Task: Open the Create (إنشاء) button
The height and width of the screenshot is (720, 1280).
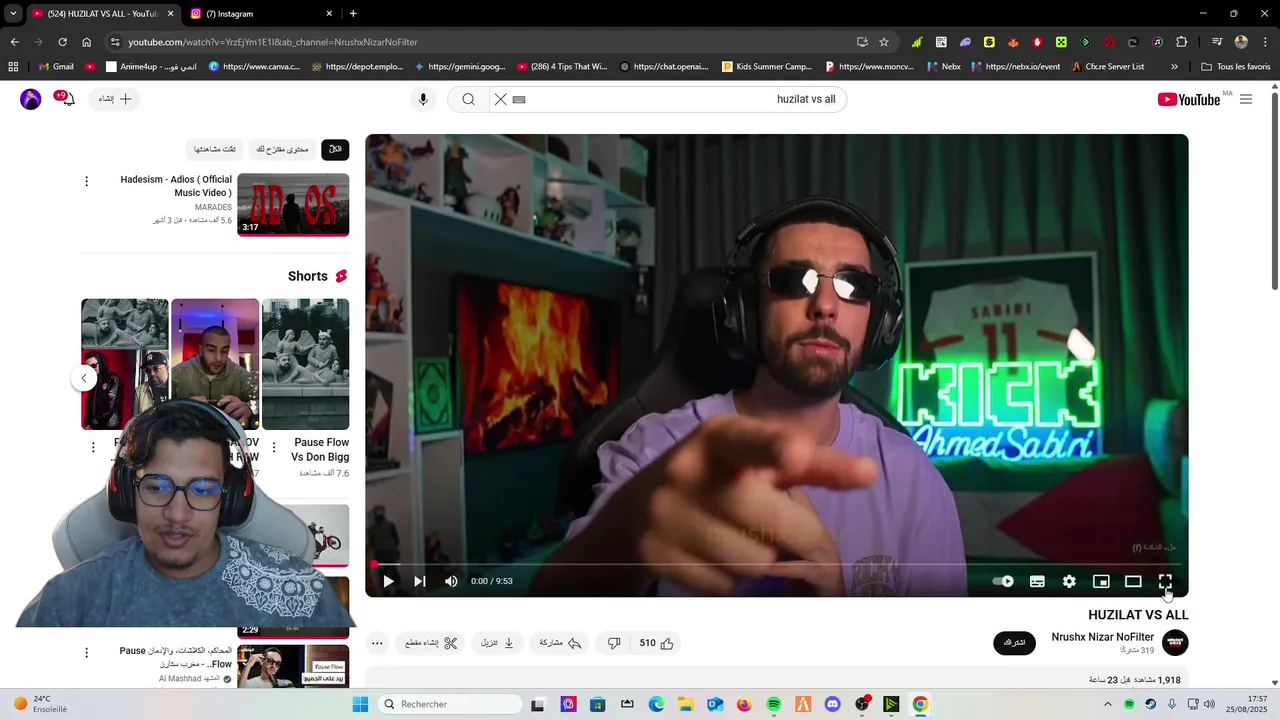Action: [114, 99]
